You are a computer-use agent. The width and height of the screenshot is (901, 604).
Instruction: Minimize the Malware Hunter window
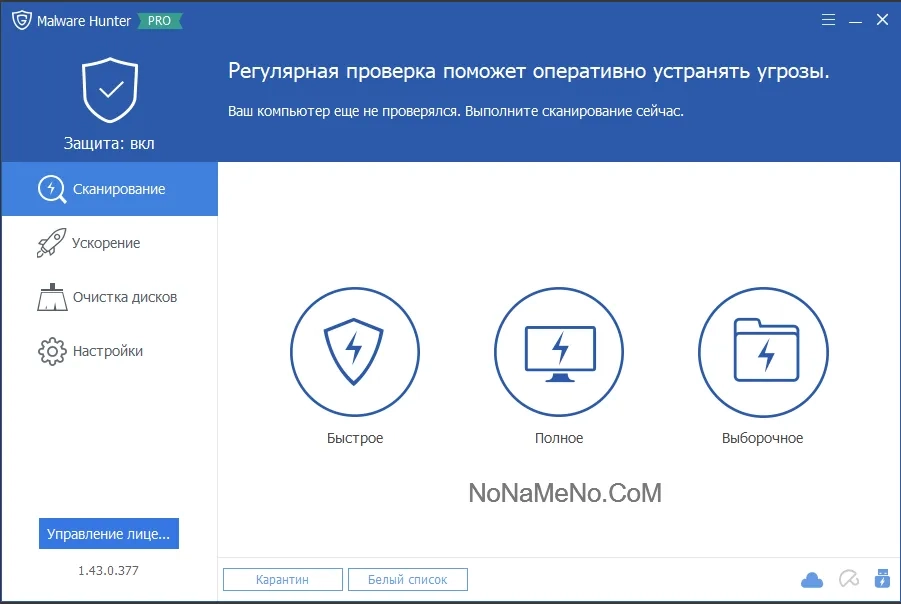(855, 20)
